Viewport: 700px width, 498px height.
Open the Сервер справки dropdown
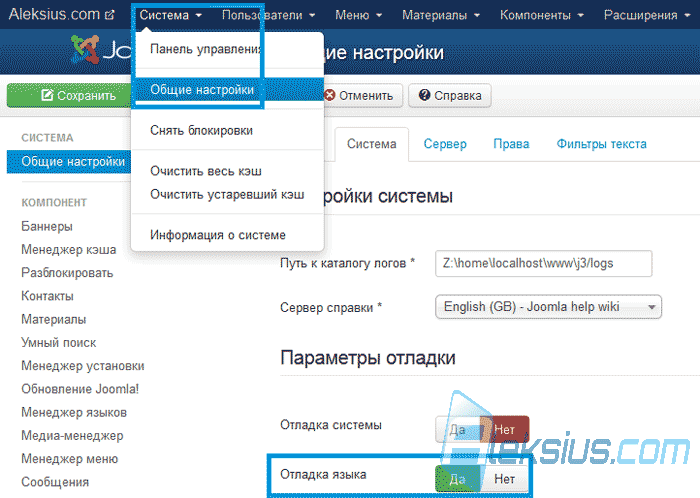pos(548,307)
